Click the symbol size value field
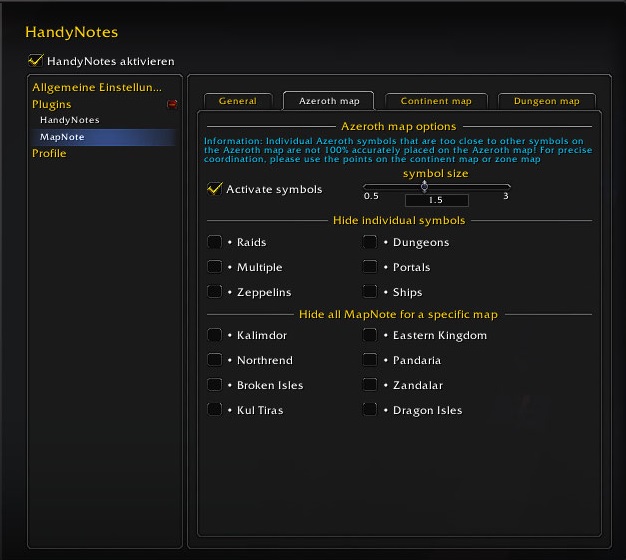 436,201
